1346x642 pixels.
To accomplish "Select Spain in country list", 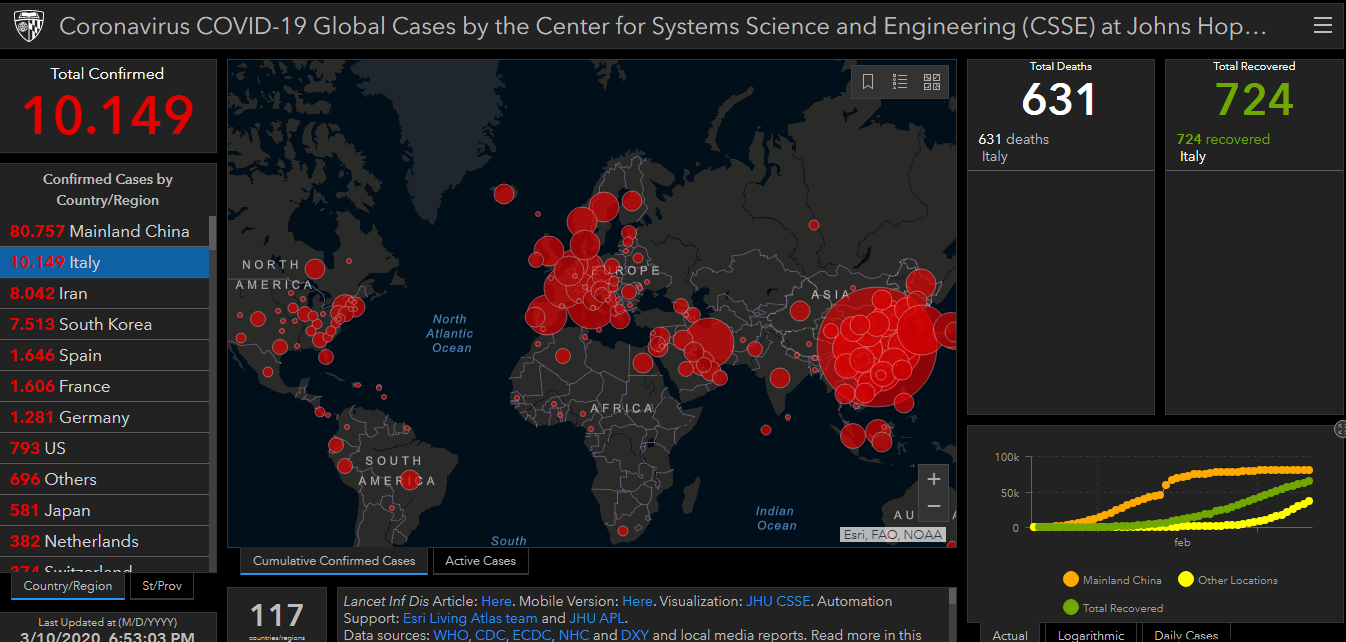I will coord(104,355).
